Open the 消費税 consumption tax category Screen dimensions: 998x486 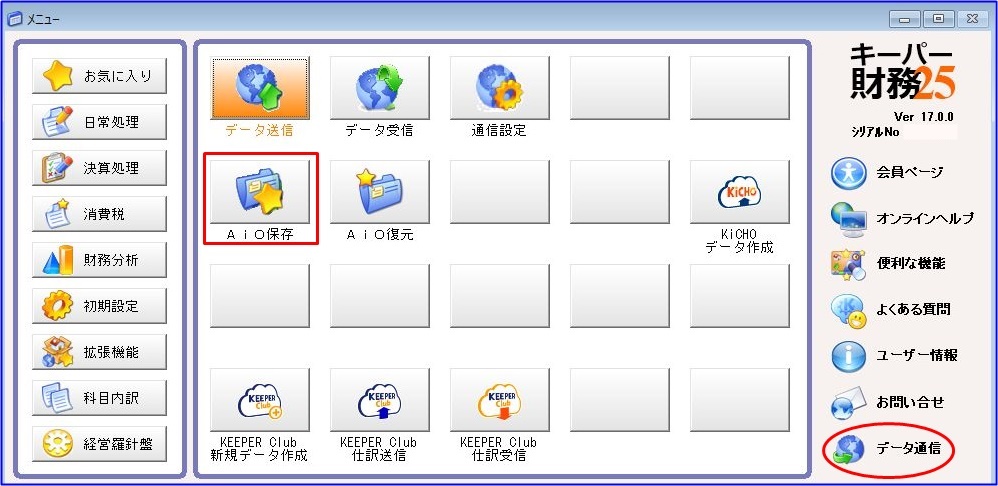[99, 214]
